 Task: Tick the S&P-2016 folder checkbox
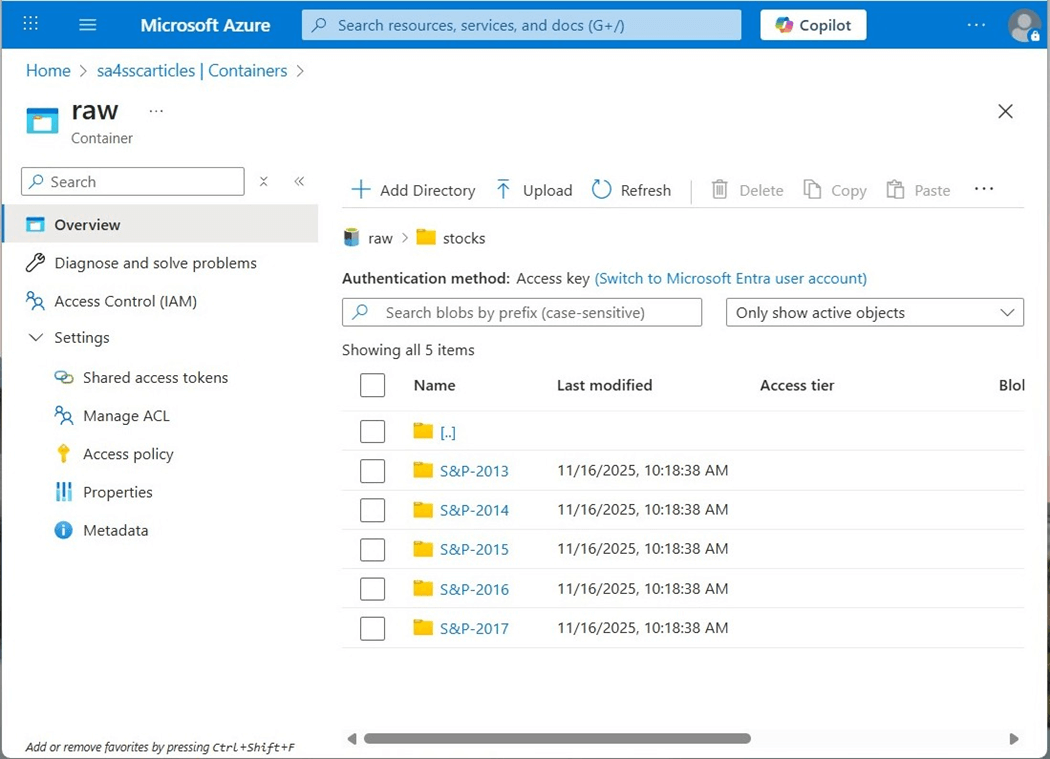click(373, 589)
